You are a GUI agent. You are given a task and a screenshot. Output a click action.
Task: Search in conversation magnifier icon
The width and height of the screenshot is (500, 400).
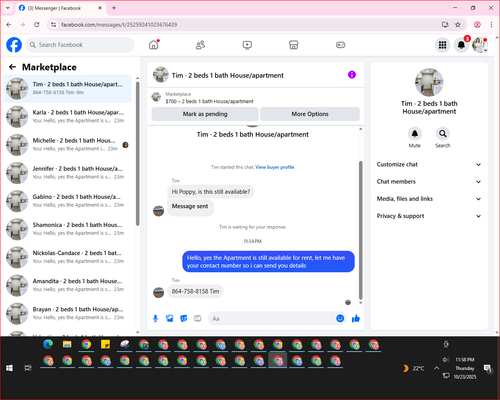(x=443, y=134)
